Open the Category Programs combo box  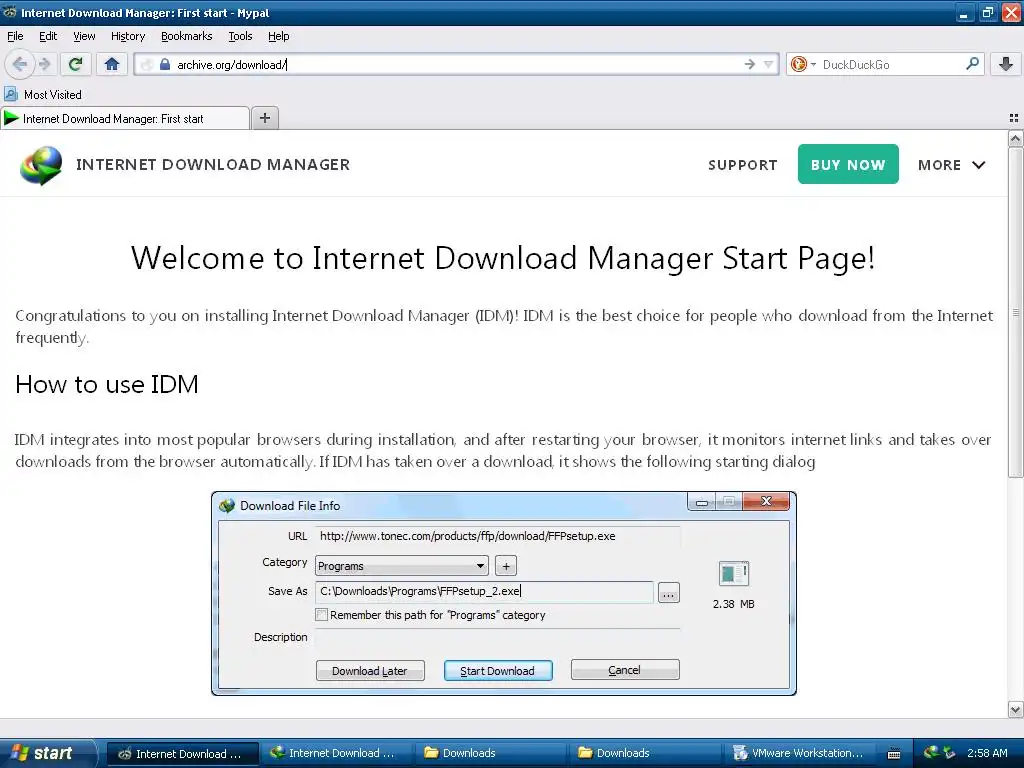401,566
